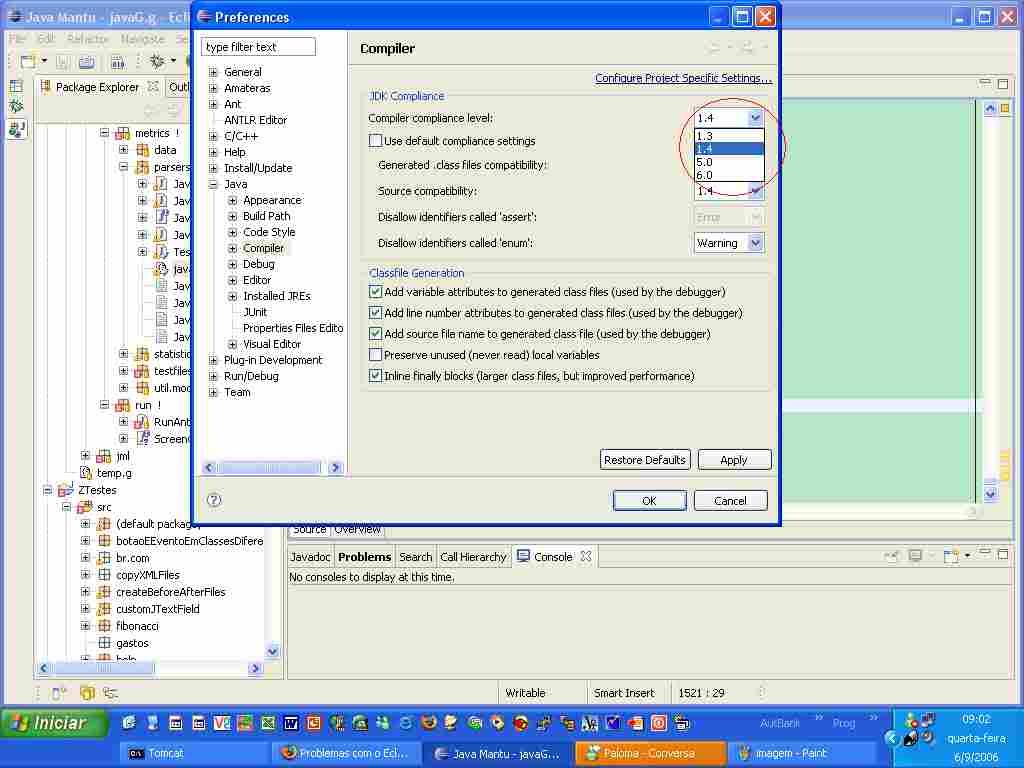Click the Open Console icon in Console view
The height and width of the screenshot is (768, 1024).
pyautogui.click(x=951, y=557)
